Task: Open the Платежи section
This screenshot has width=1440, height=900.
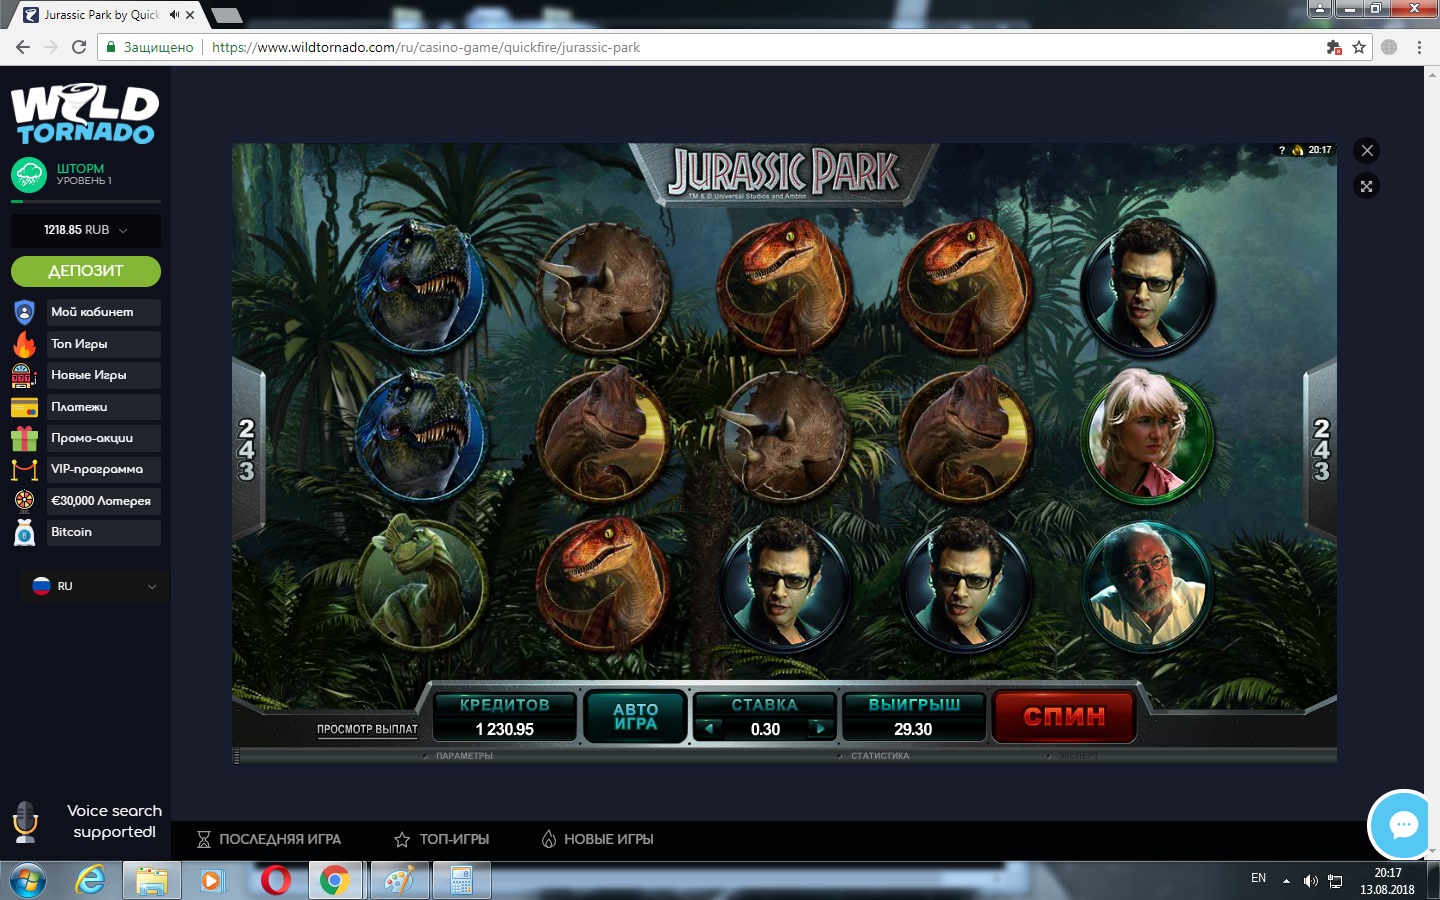Action: [103, 407]
